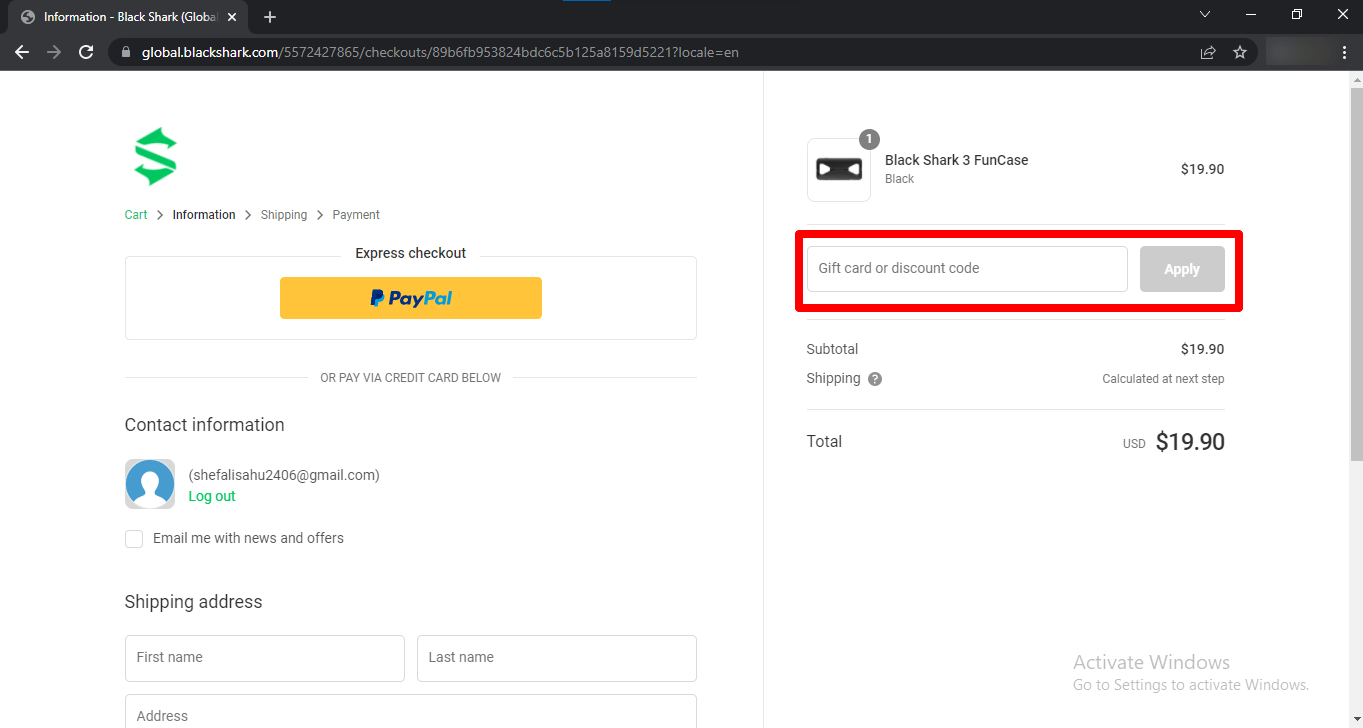Select the Information breadcrumb step
Image resolution: width=1363 pixels, height=728 pixels.
[x=204, y=215]
